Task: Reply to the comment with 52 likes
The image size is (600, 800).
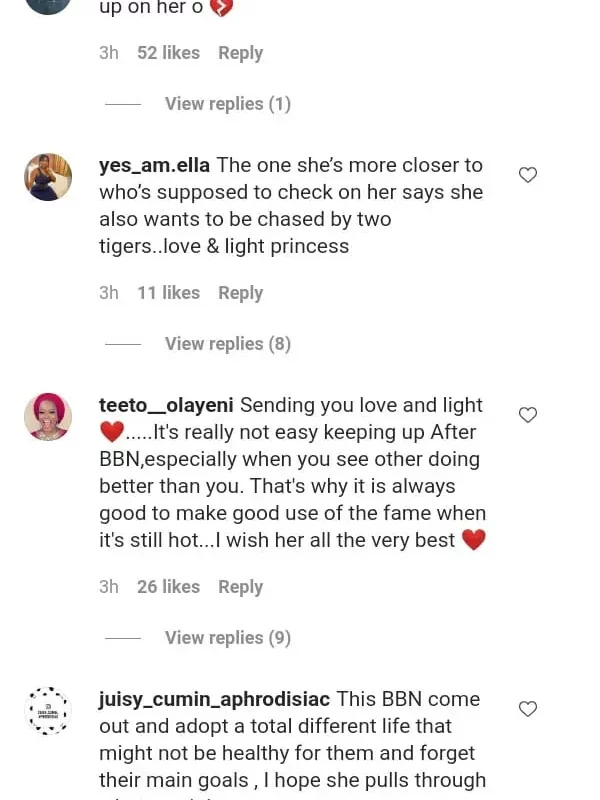Action: [240, 53]
